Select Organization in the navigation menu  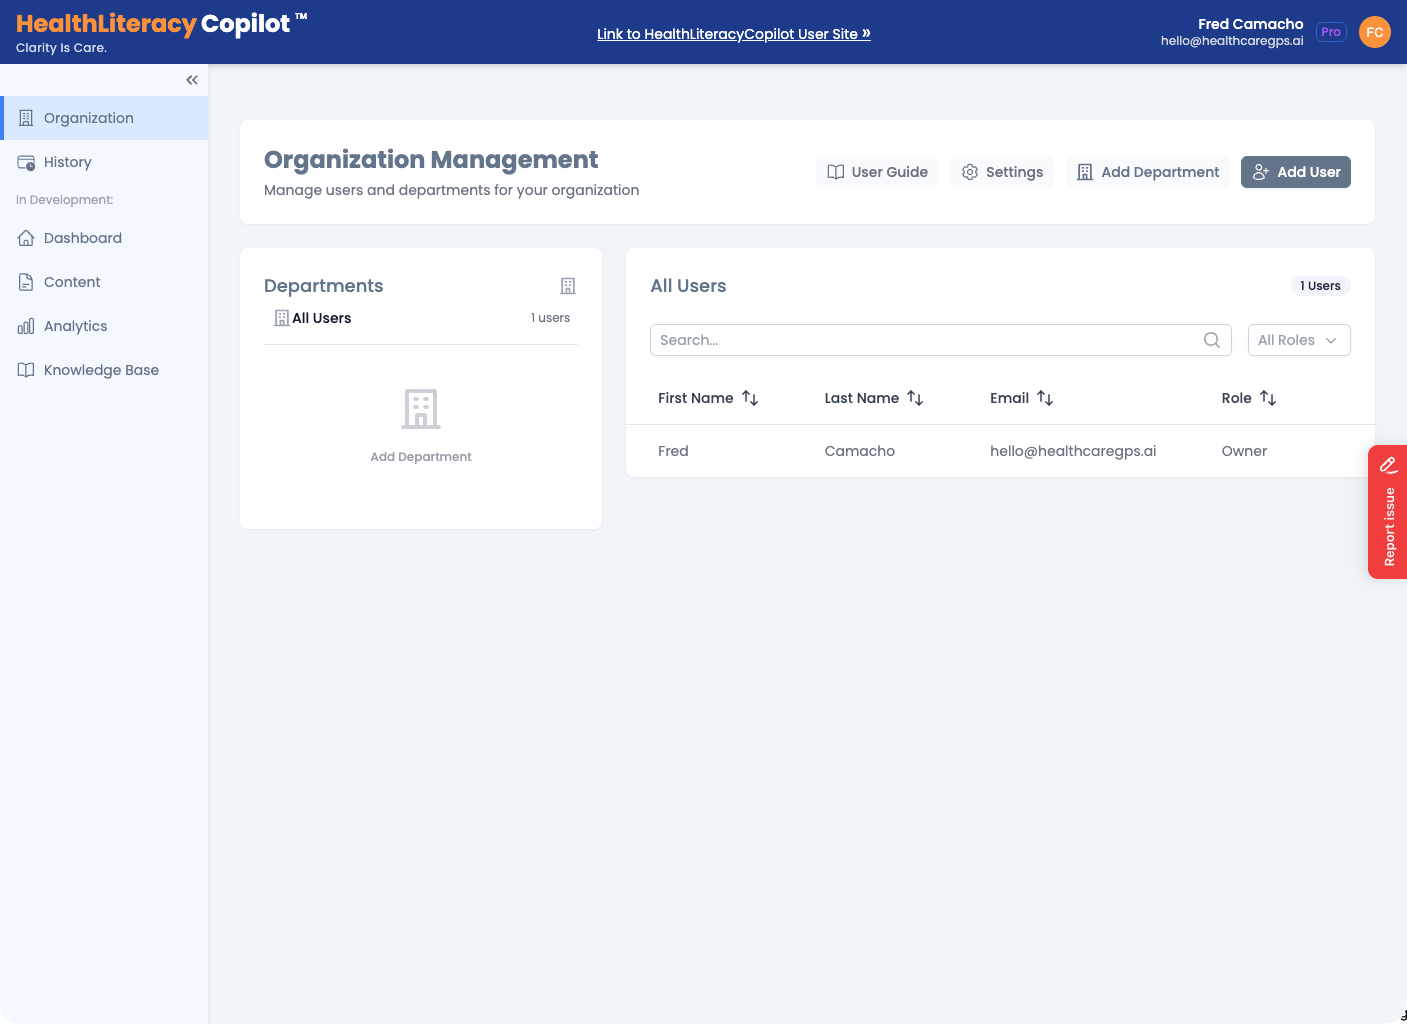click(90, 117)
